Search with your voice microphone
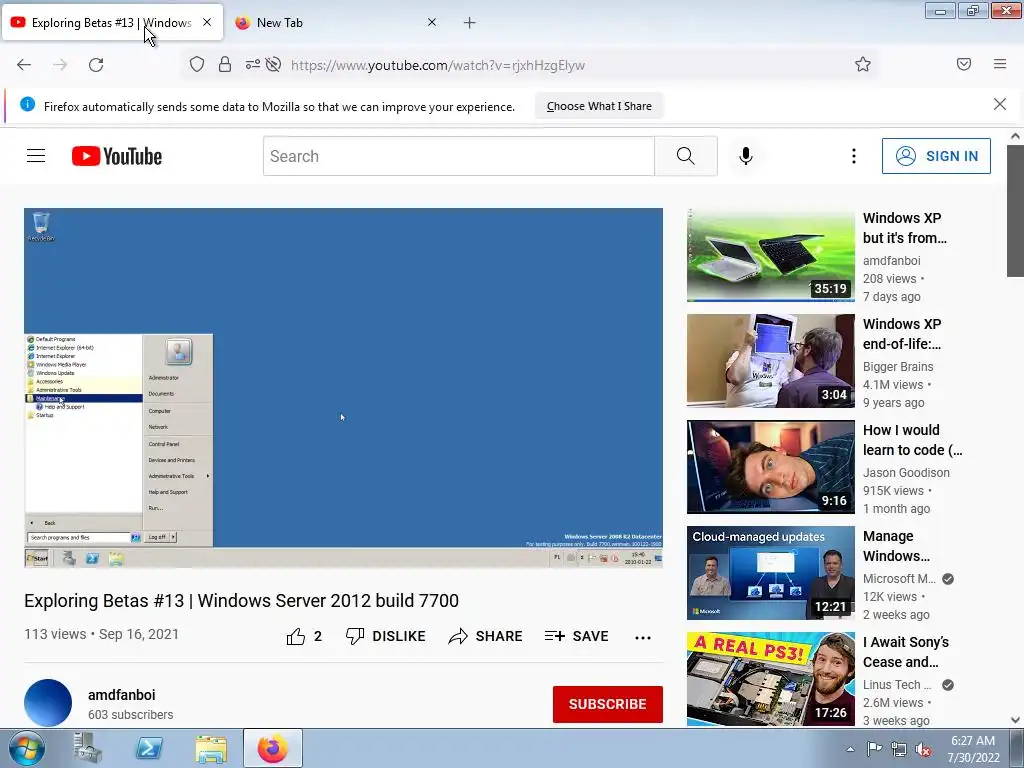Viewport: 1024px width, 768px height. (746, 156)
